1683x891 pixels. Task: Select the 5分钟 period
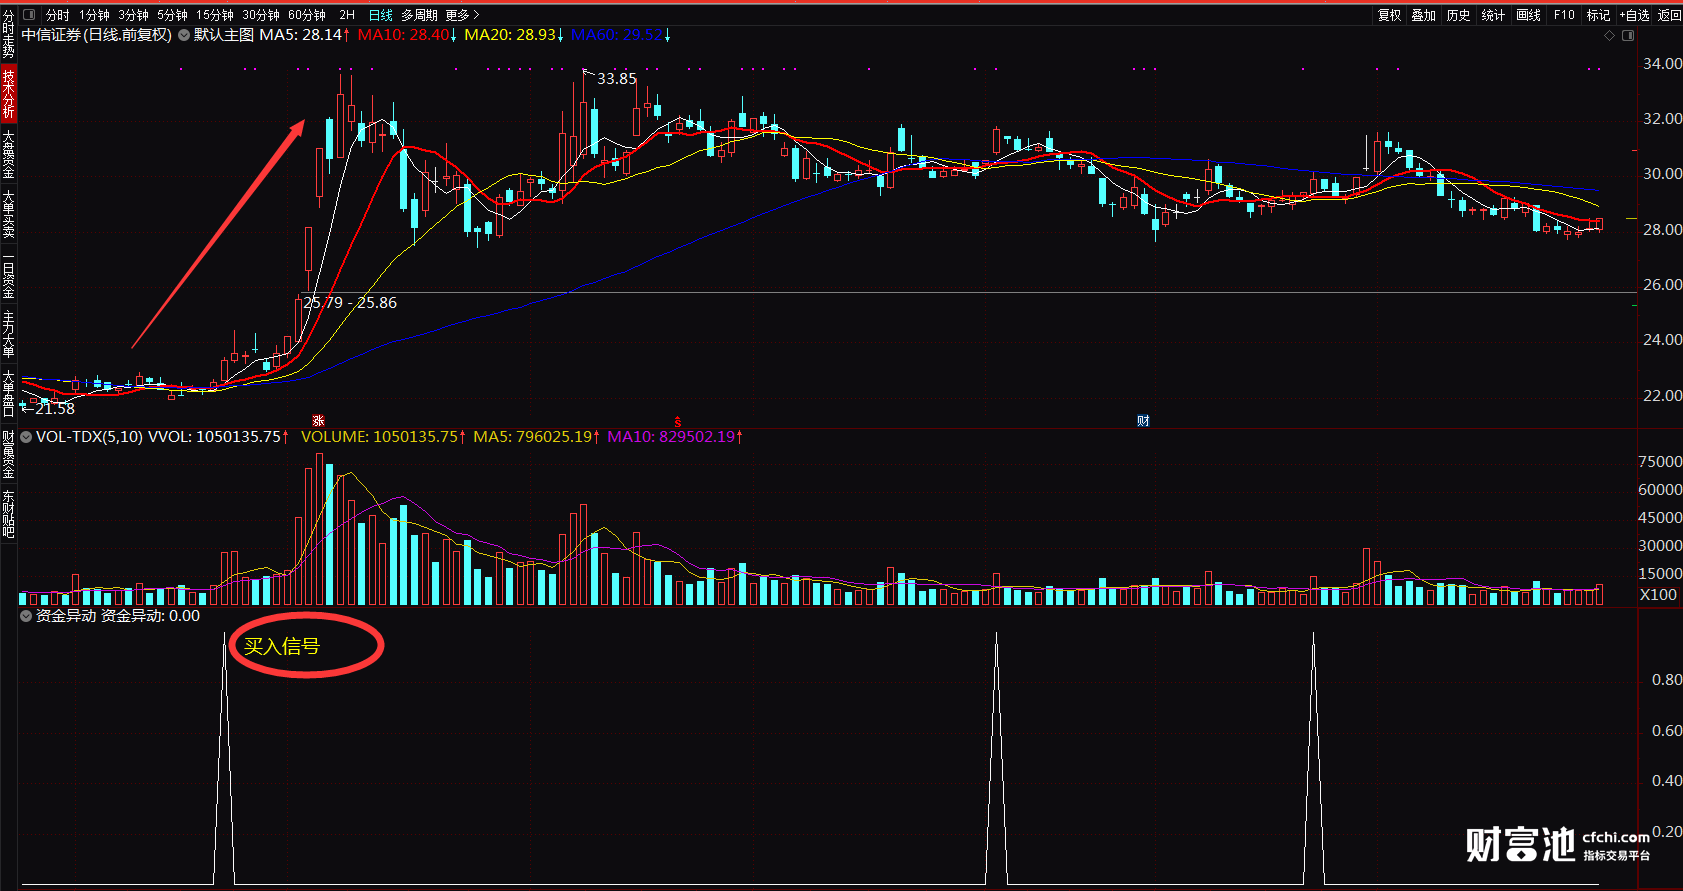tap(172, 15)
